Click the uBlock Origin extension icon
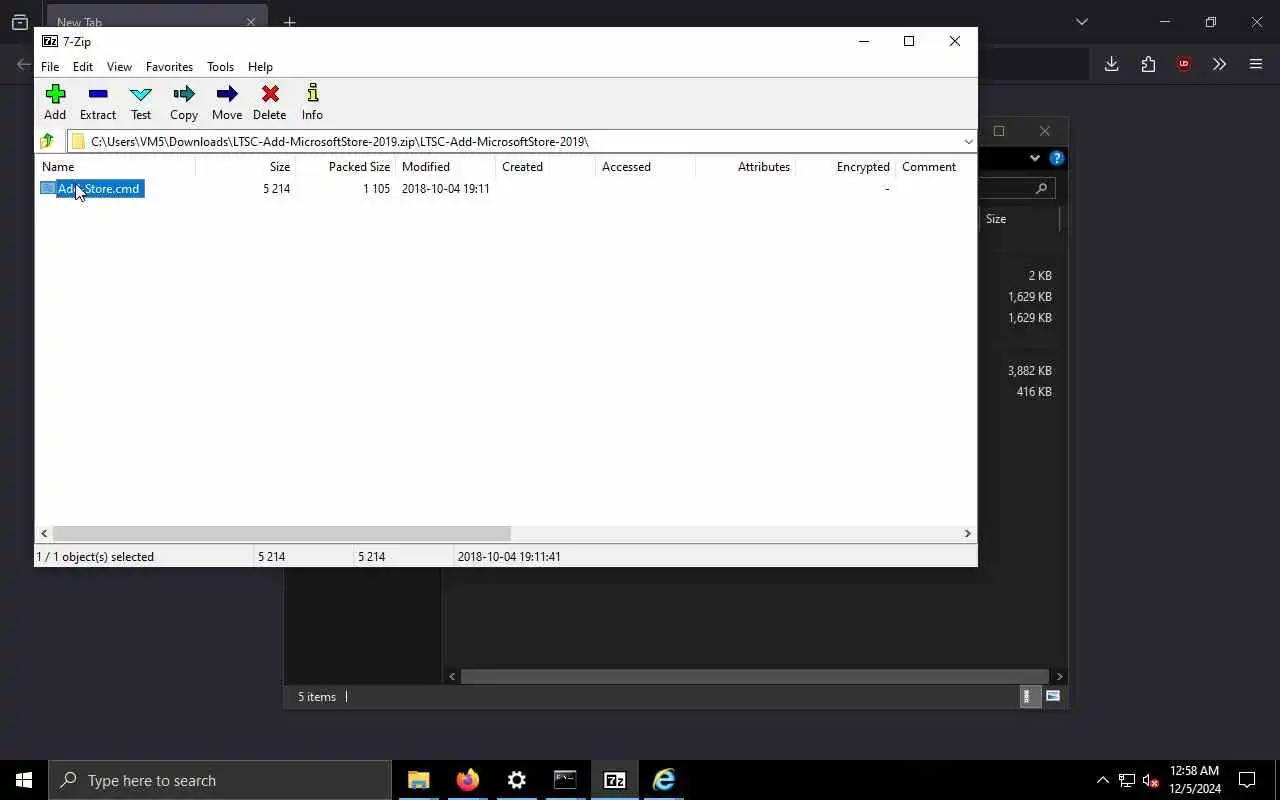This screenshot has width=1280, height=800. tap(1184, 64)
